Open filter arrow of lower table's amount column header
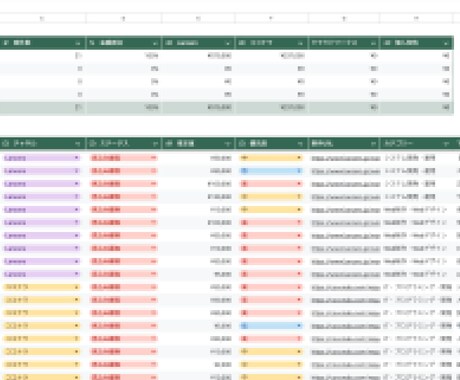 pyautogui.click(x=228, y=144)
